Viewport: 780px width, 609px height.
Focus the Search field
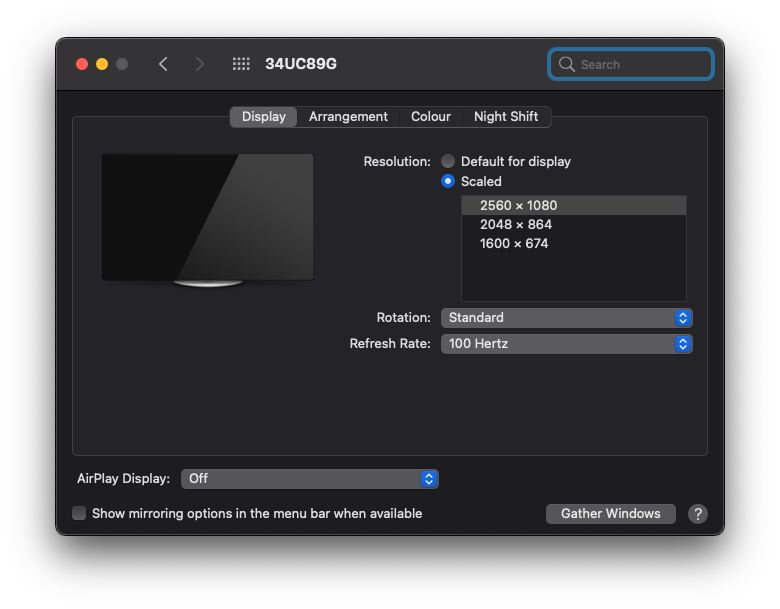631,64
